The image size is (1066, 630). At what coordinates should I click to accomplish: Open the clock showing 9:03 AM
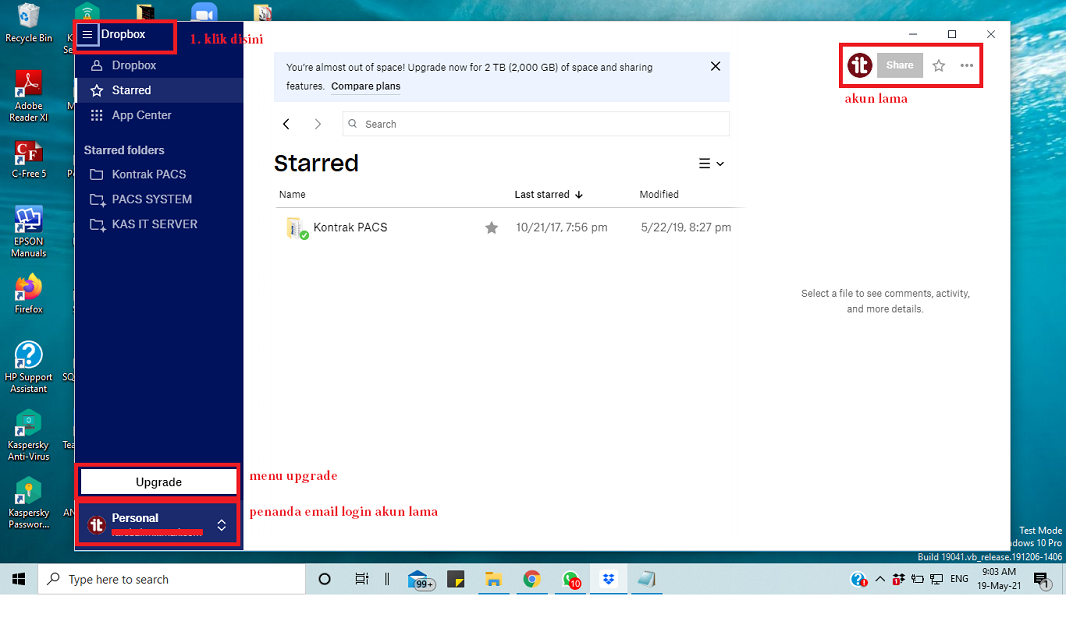tap(999, 579)
